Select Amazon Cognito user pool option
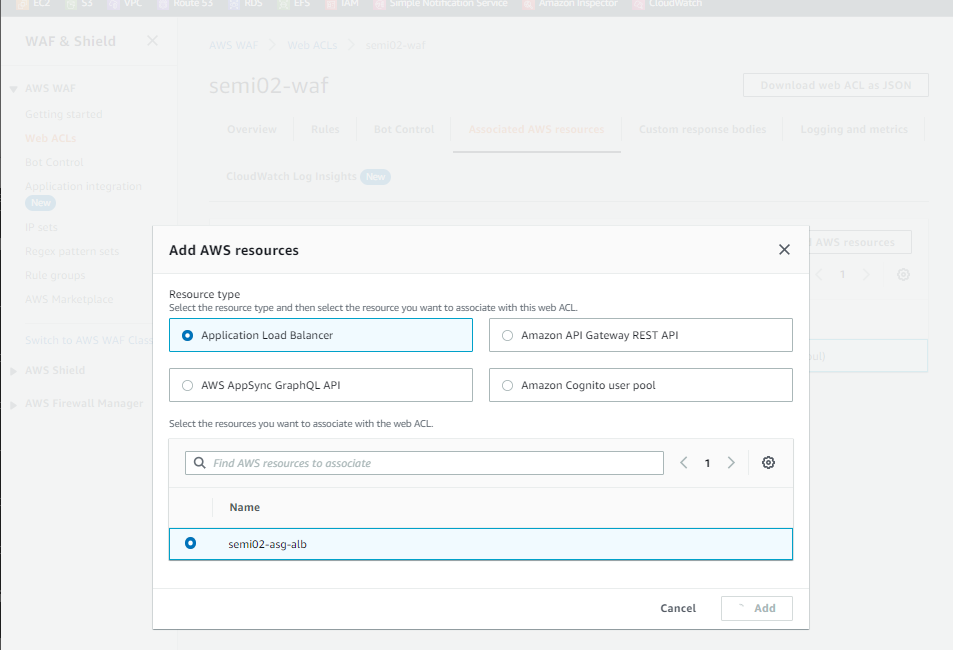 click(x=641, y=385)
